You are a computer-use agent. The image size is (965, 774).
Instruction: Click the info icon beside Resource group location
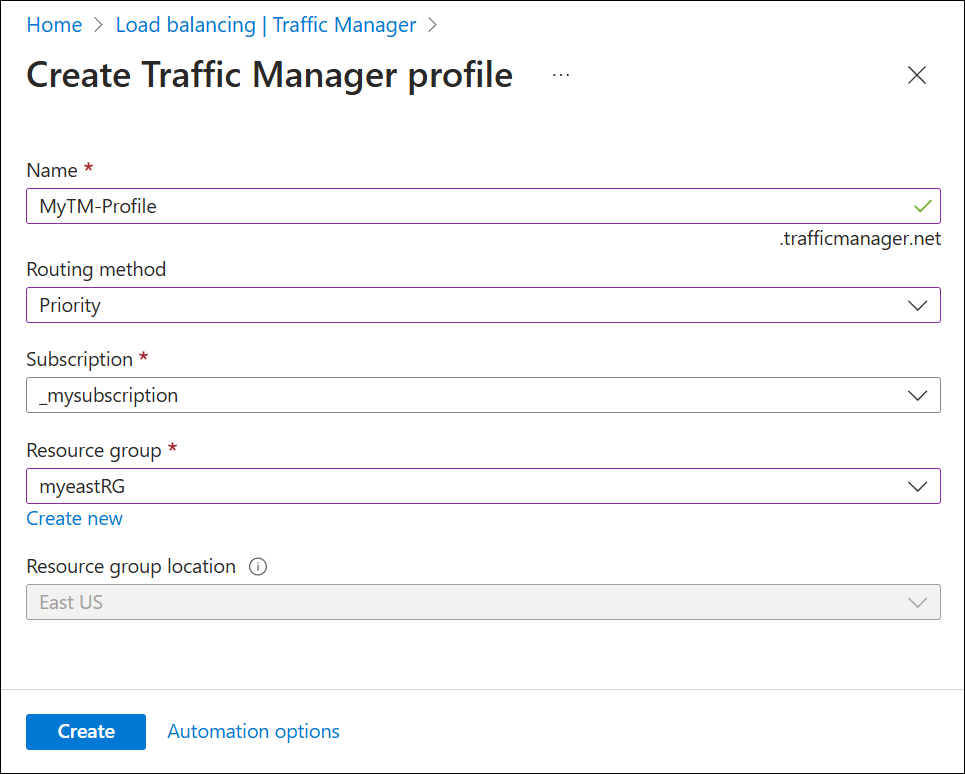pos(258,566)
